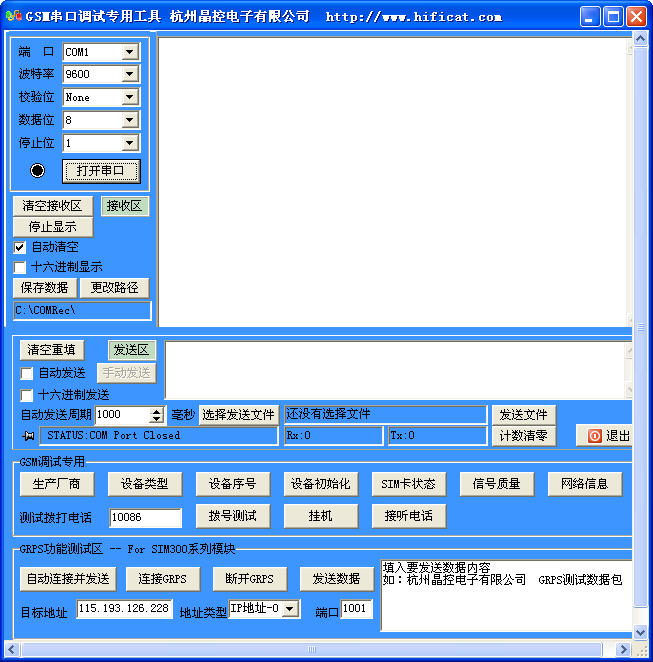Click the send area text box
Viewport: 653px width, 662px height.
(397, 370)
